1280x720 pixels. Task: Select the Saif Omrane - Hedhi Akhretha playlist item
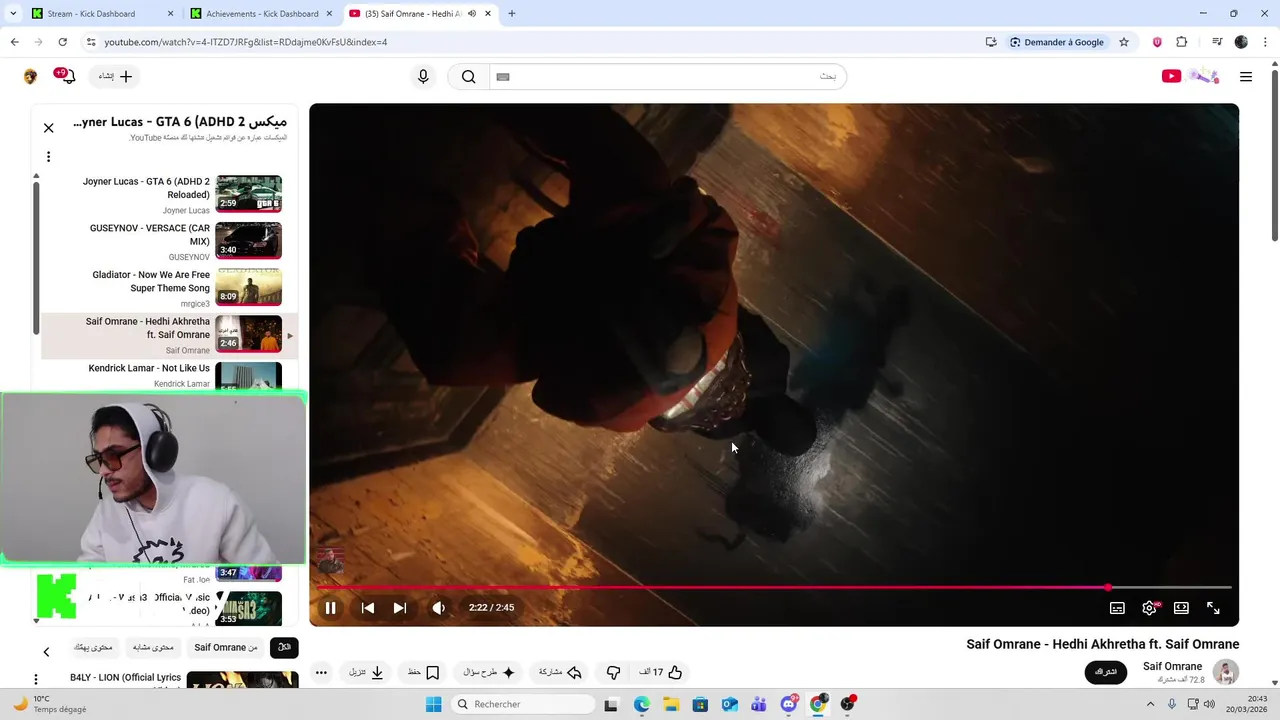click(170, 335)
